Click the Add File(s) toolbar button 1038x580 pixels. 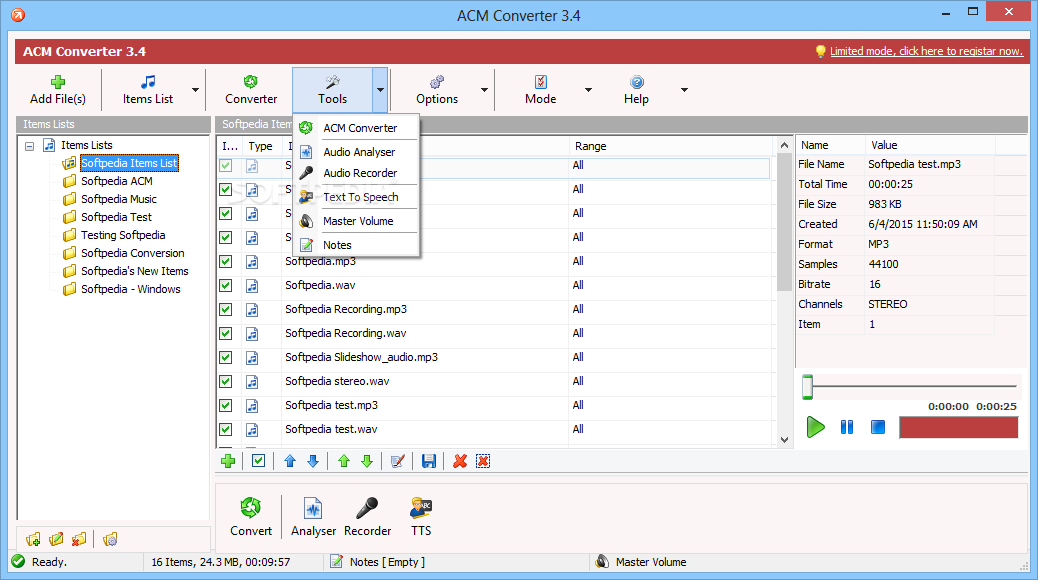58,90
